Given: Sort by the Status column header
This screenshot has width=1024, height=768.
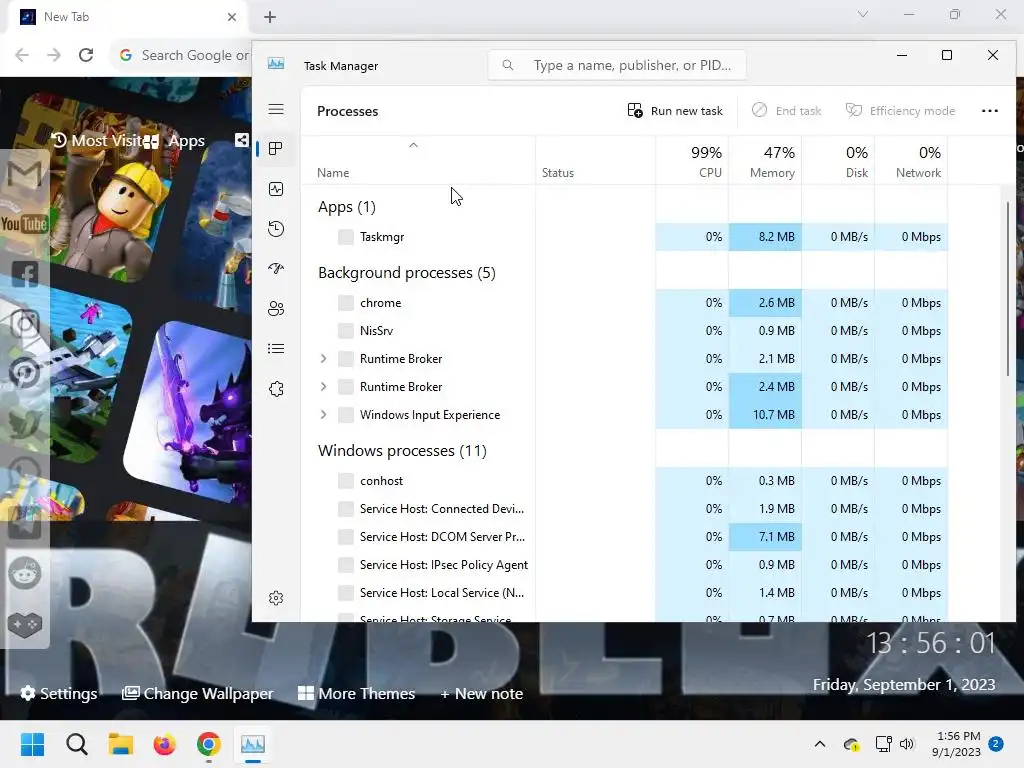Looking at the screenshot, I should tap(595, 161).
